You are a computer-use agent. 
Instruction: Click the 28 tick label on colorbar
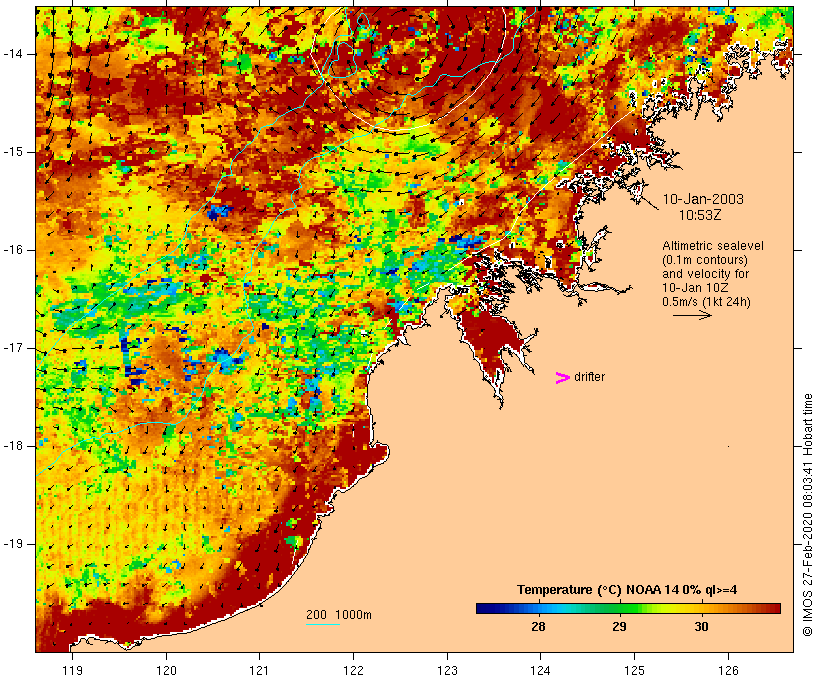[538, 627]
